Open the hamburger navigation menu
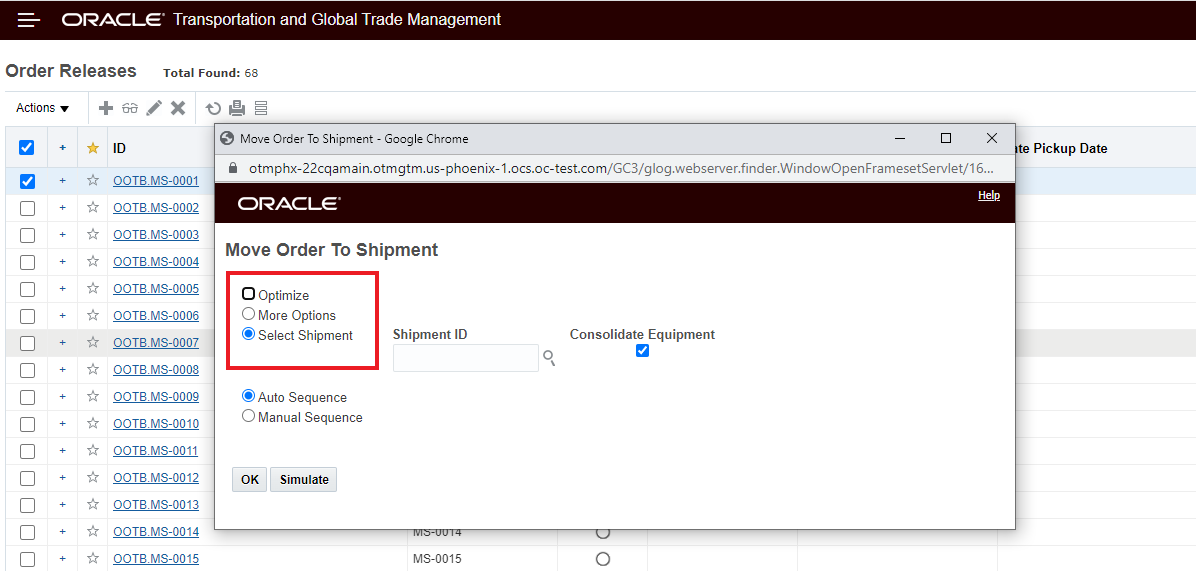Viewport: 1196px width, 571px height. pyautogui.click(x=28, y=20)
